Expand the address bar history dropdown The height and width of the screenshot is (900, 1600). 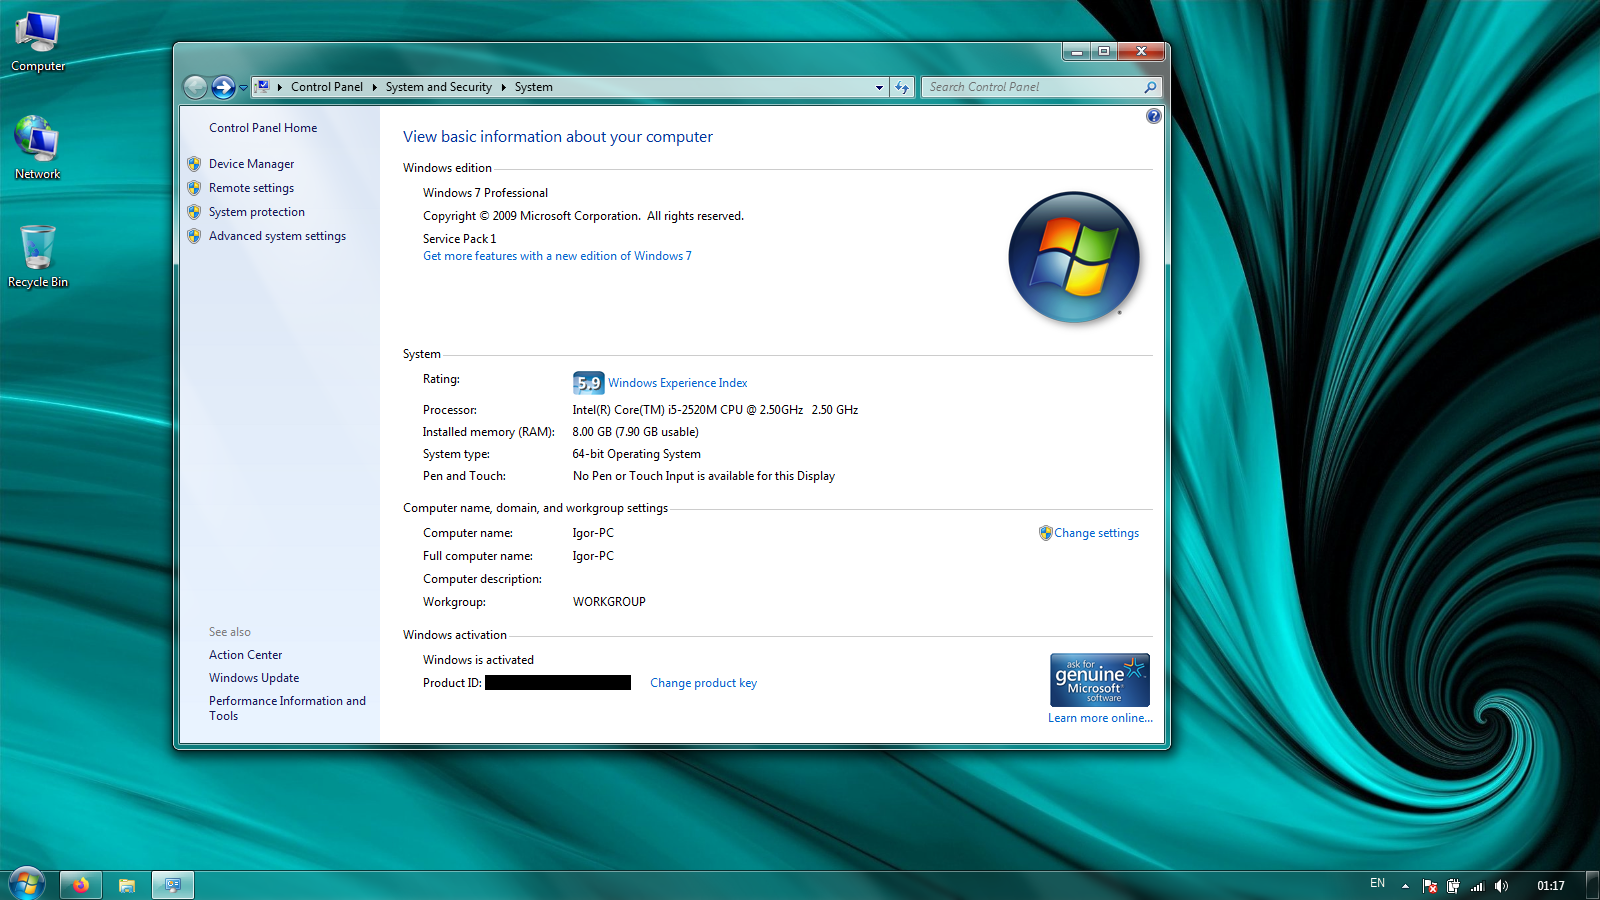point(879,88)
